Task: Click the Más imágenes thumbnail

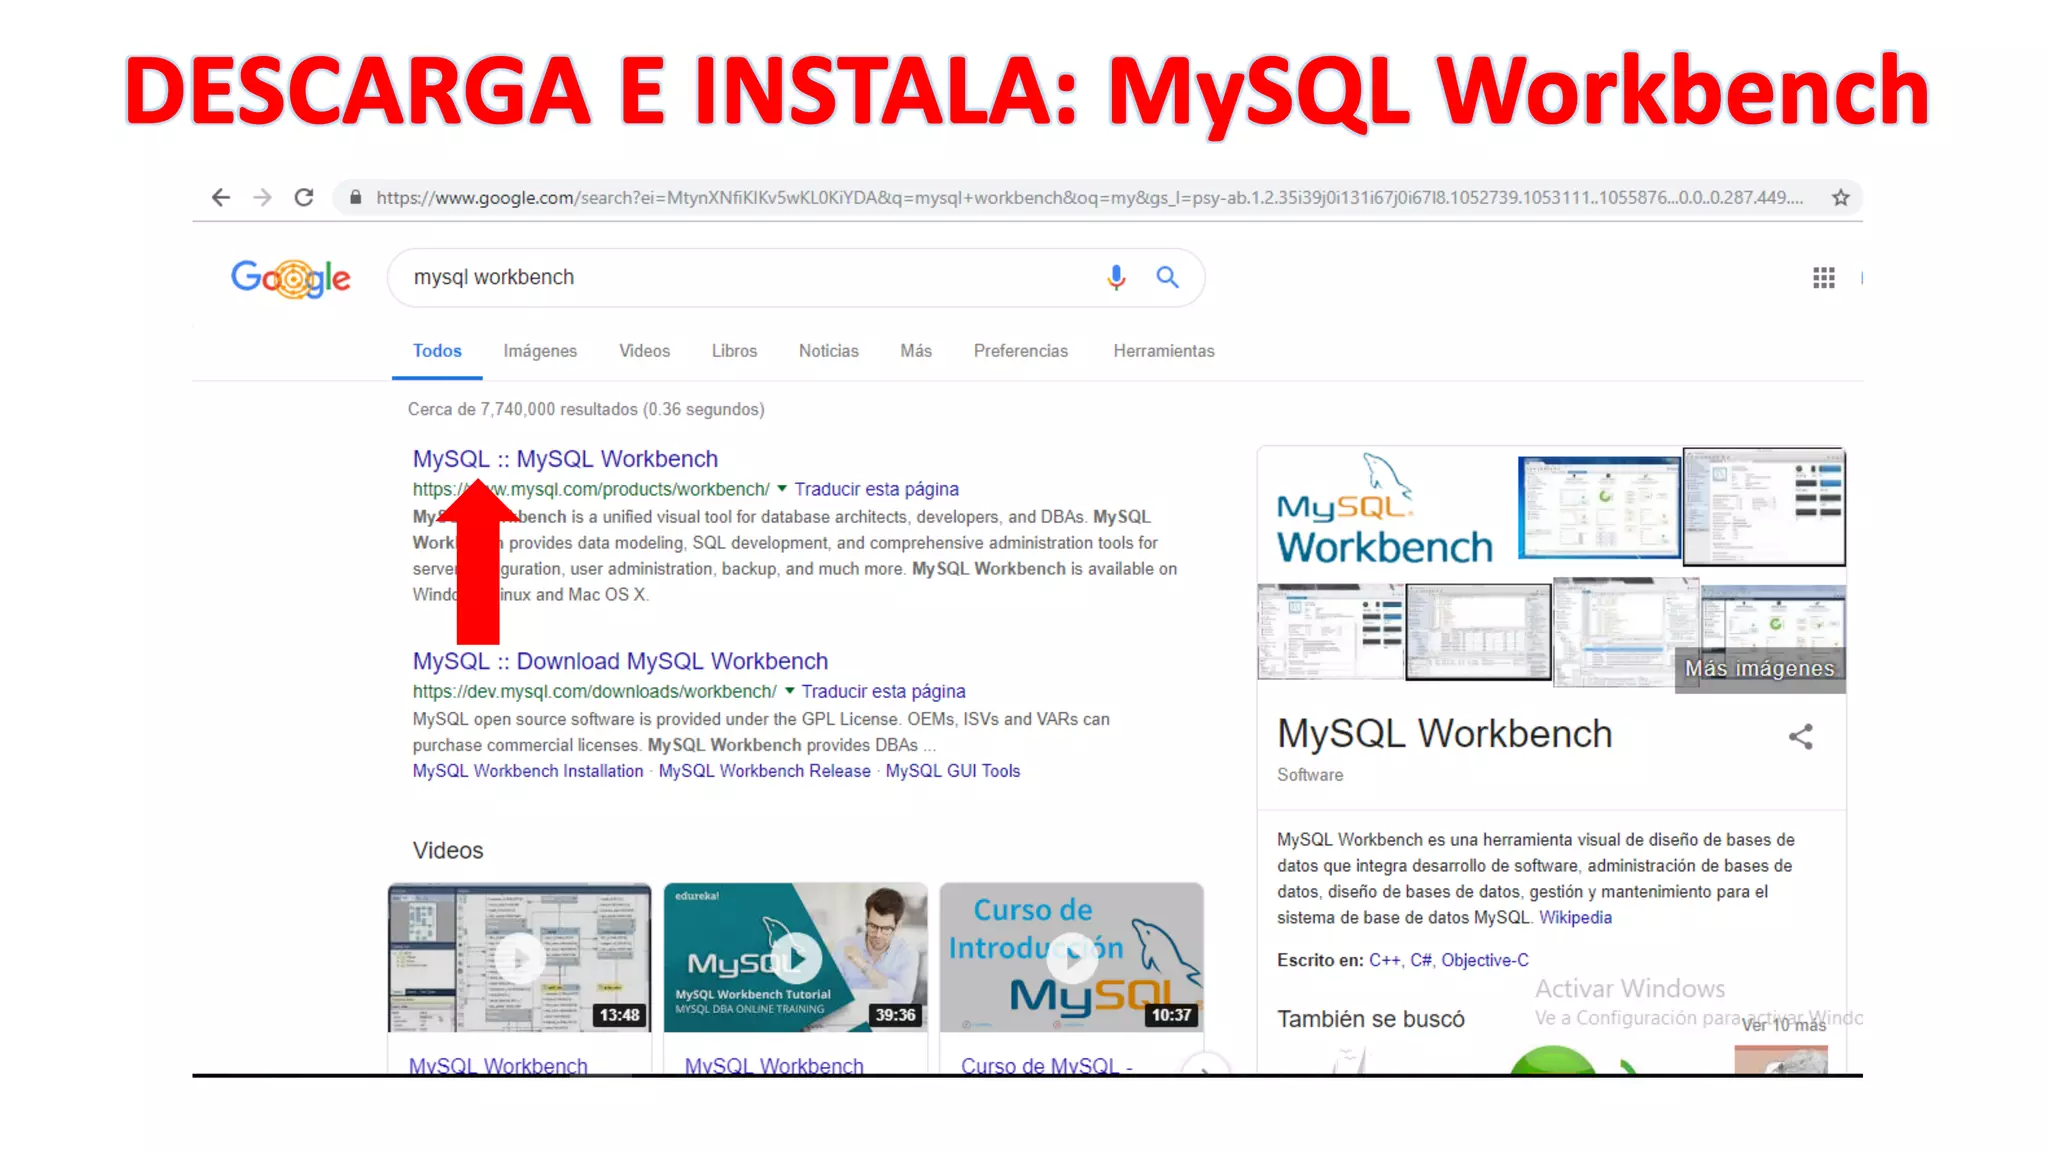Action: coord(1760,668)
